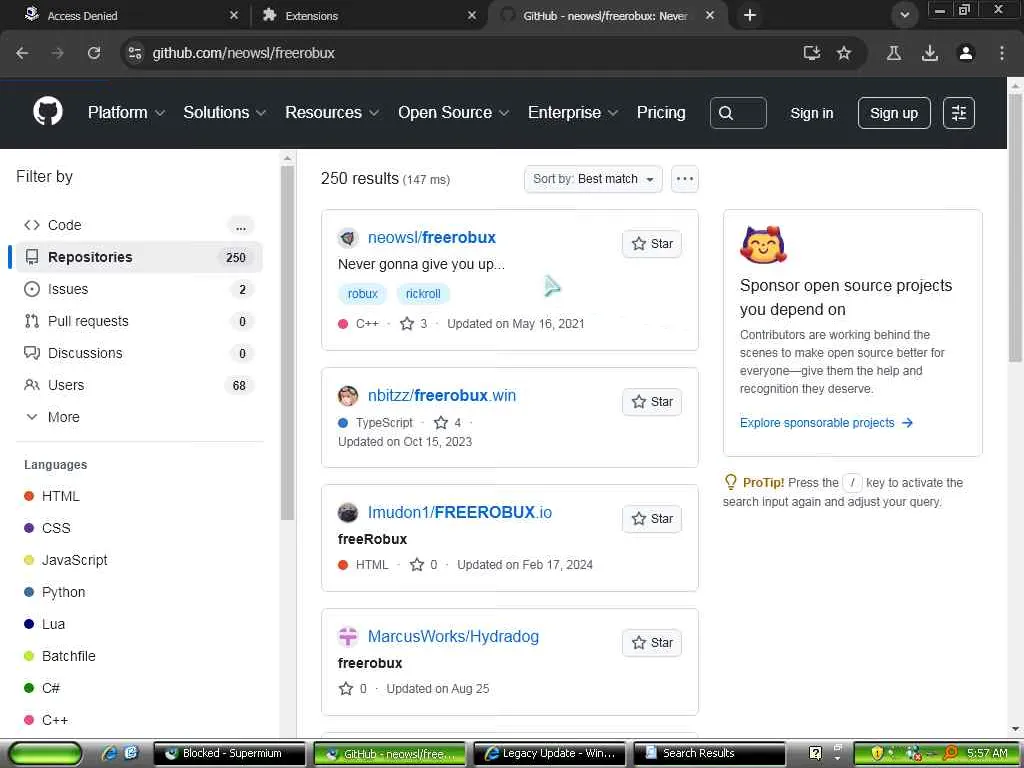Filter by the HTML language orange dot

click(x=29, y=496)
